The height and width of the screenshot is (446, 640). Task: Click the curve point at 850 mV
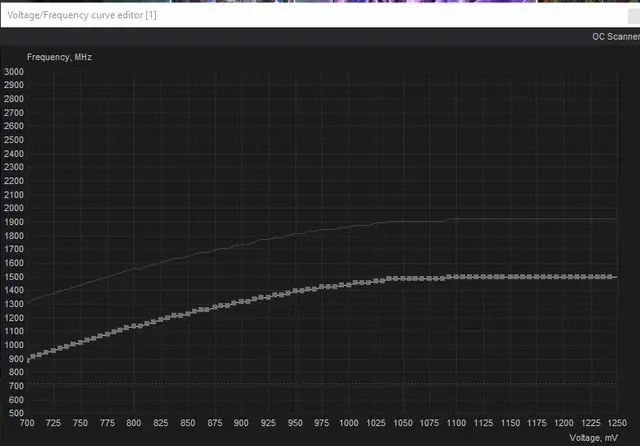point(189,312)
